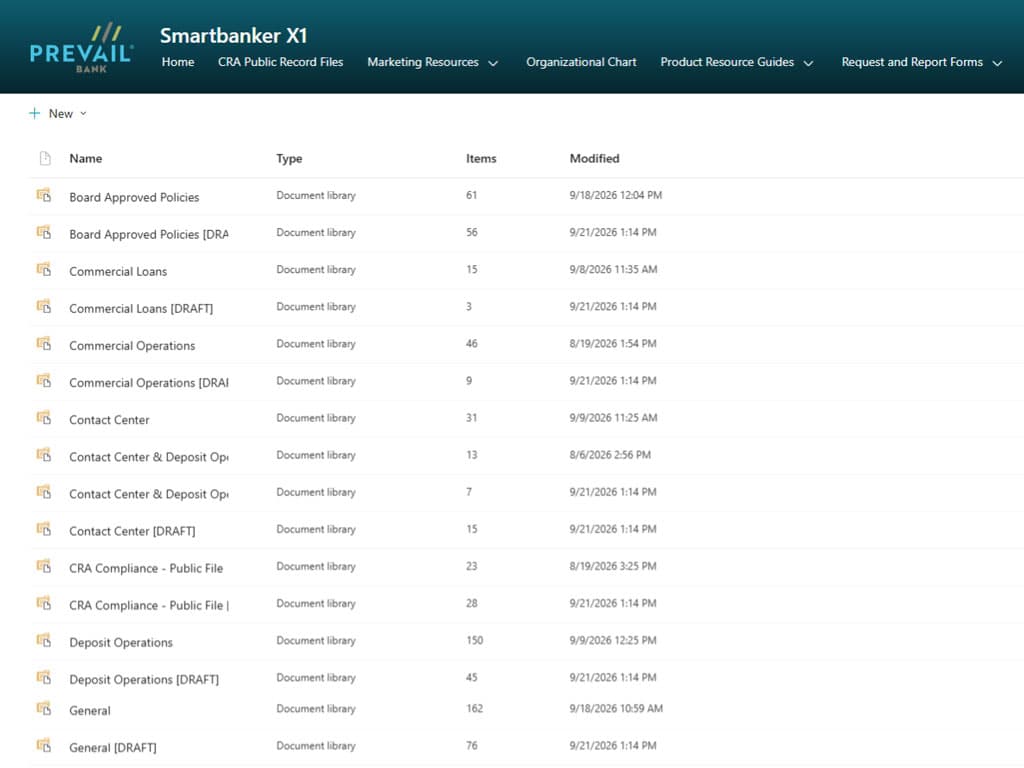Viewport: 1024px width, 768px height.
Task: Open the Request and Report Forms menu label
Action: click(912, 62)
